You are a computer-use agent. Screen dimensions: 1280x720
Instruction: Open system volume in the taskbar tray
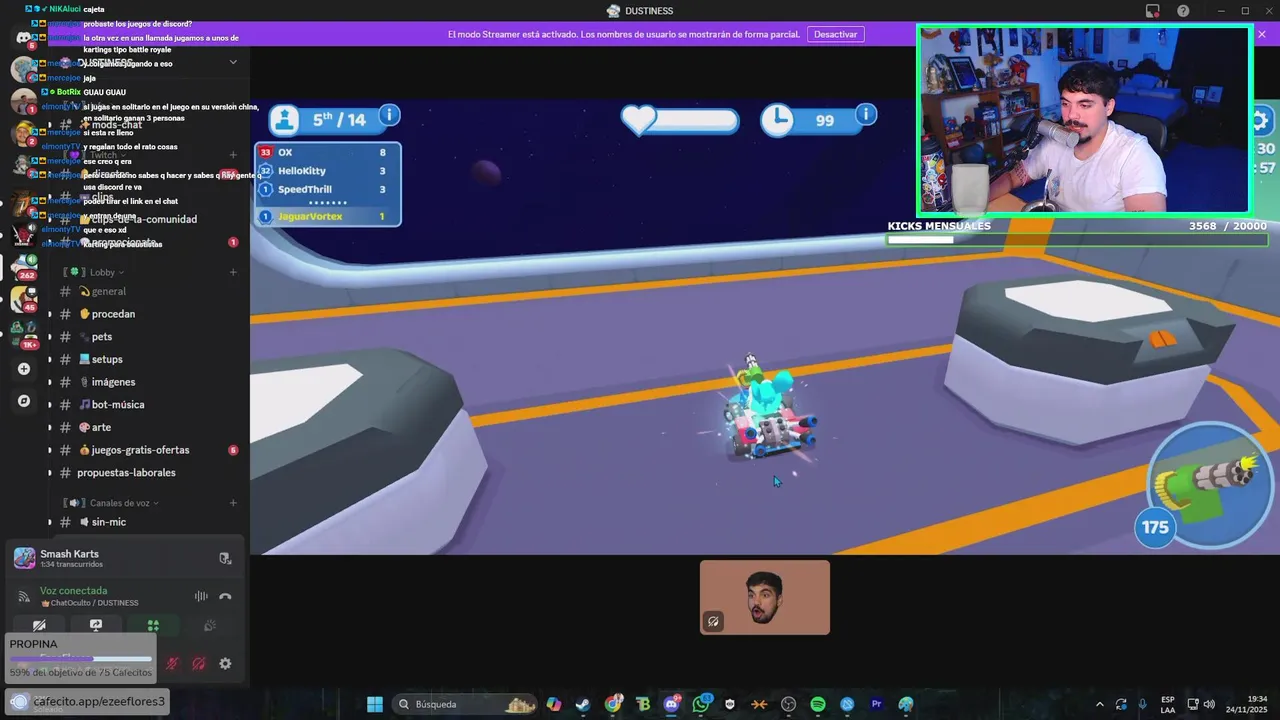click(1209, 704)
